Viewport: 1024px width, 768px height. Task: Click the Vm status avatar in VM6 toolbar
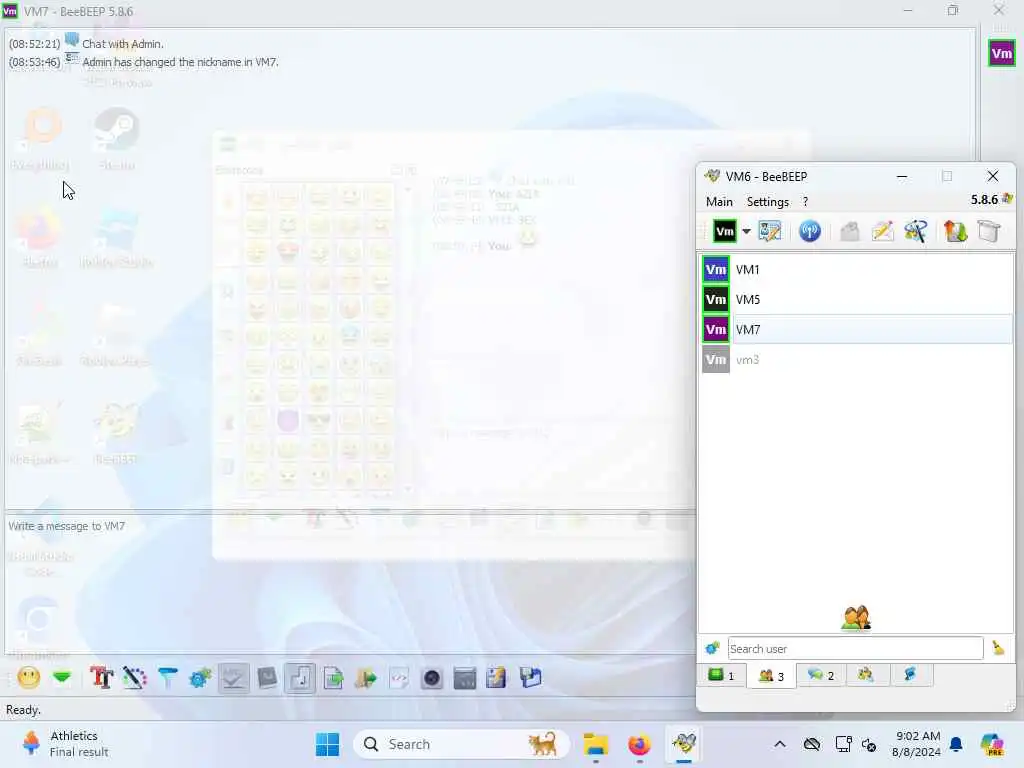724,231
